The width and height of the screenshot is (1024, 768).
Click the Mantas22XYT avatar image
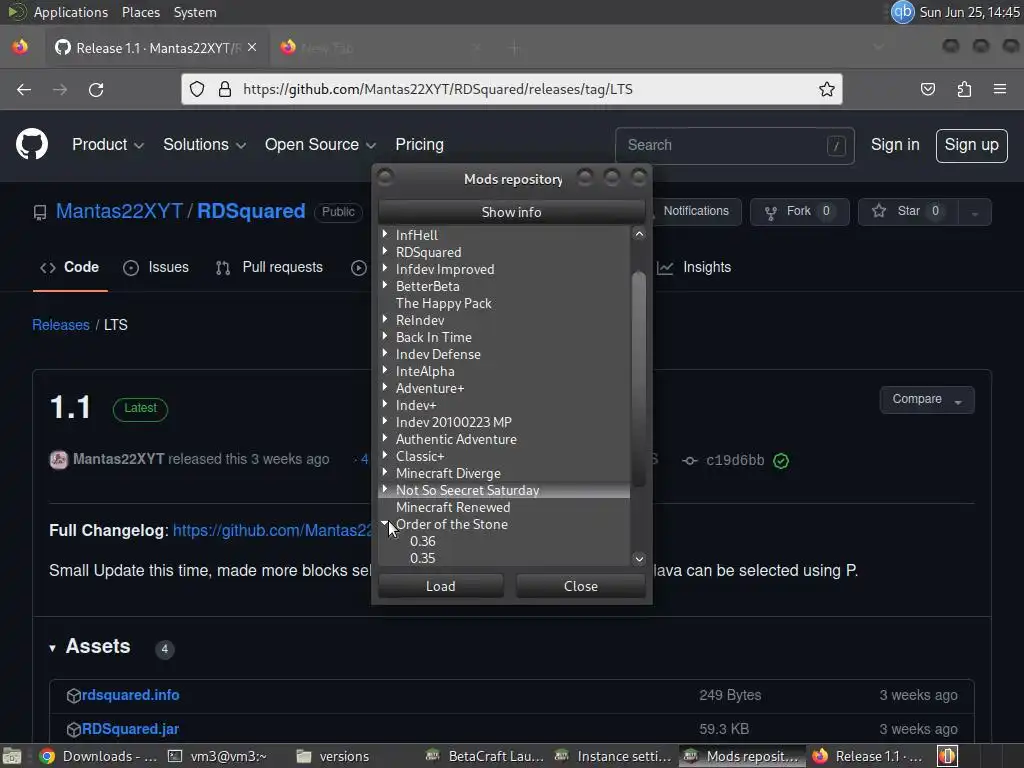[59, 460]
